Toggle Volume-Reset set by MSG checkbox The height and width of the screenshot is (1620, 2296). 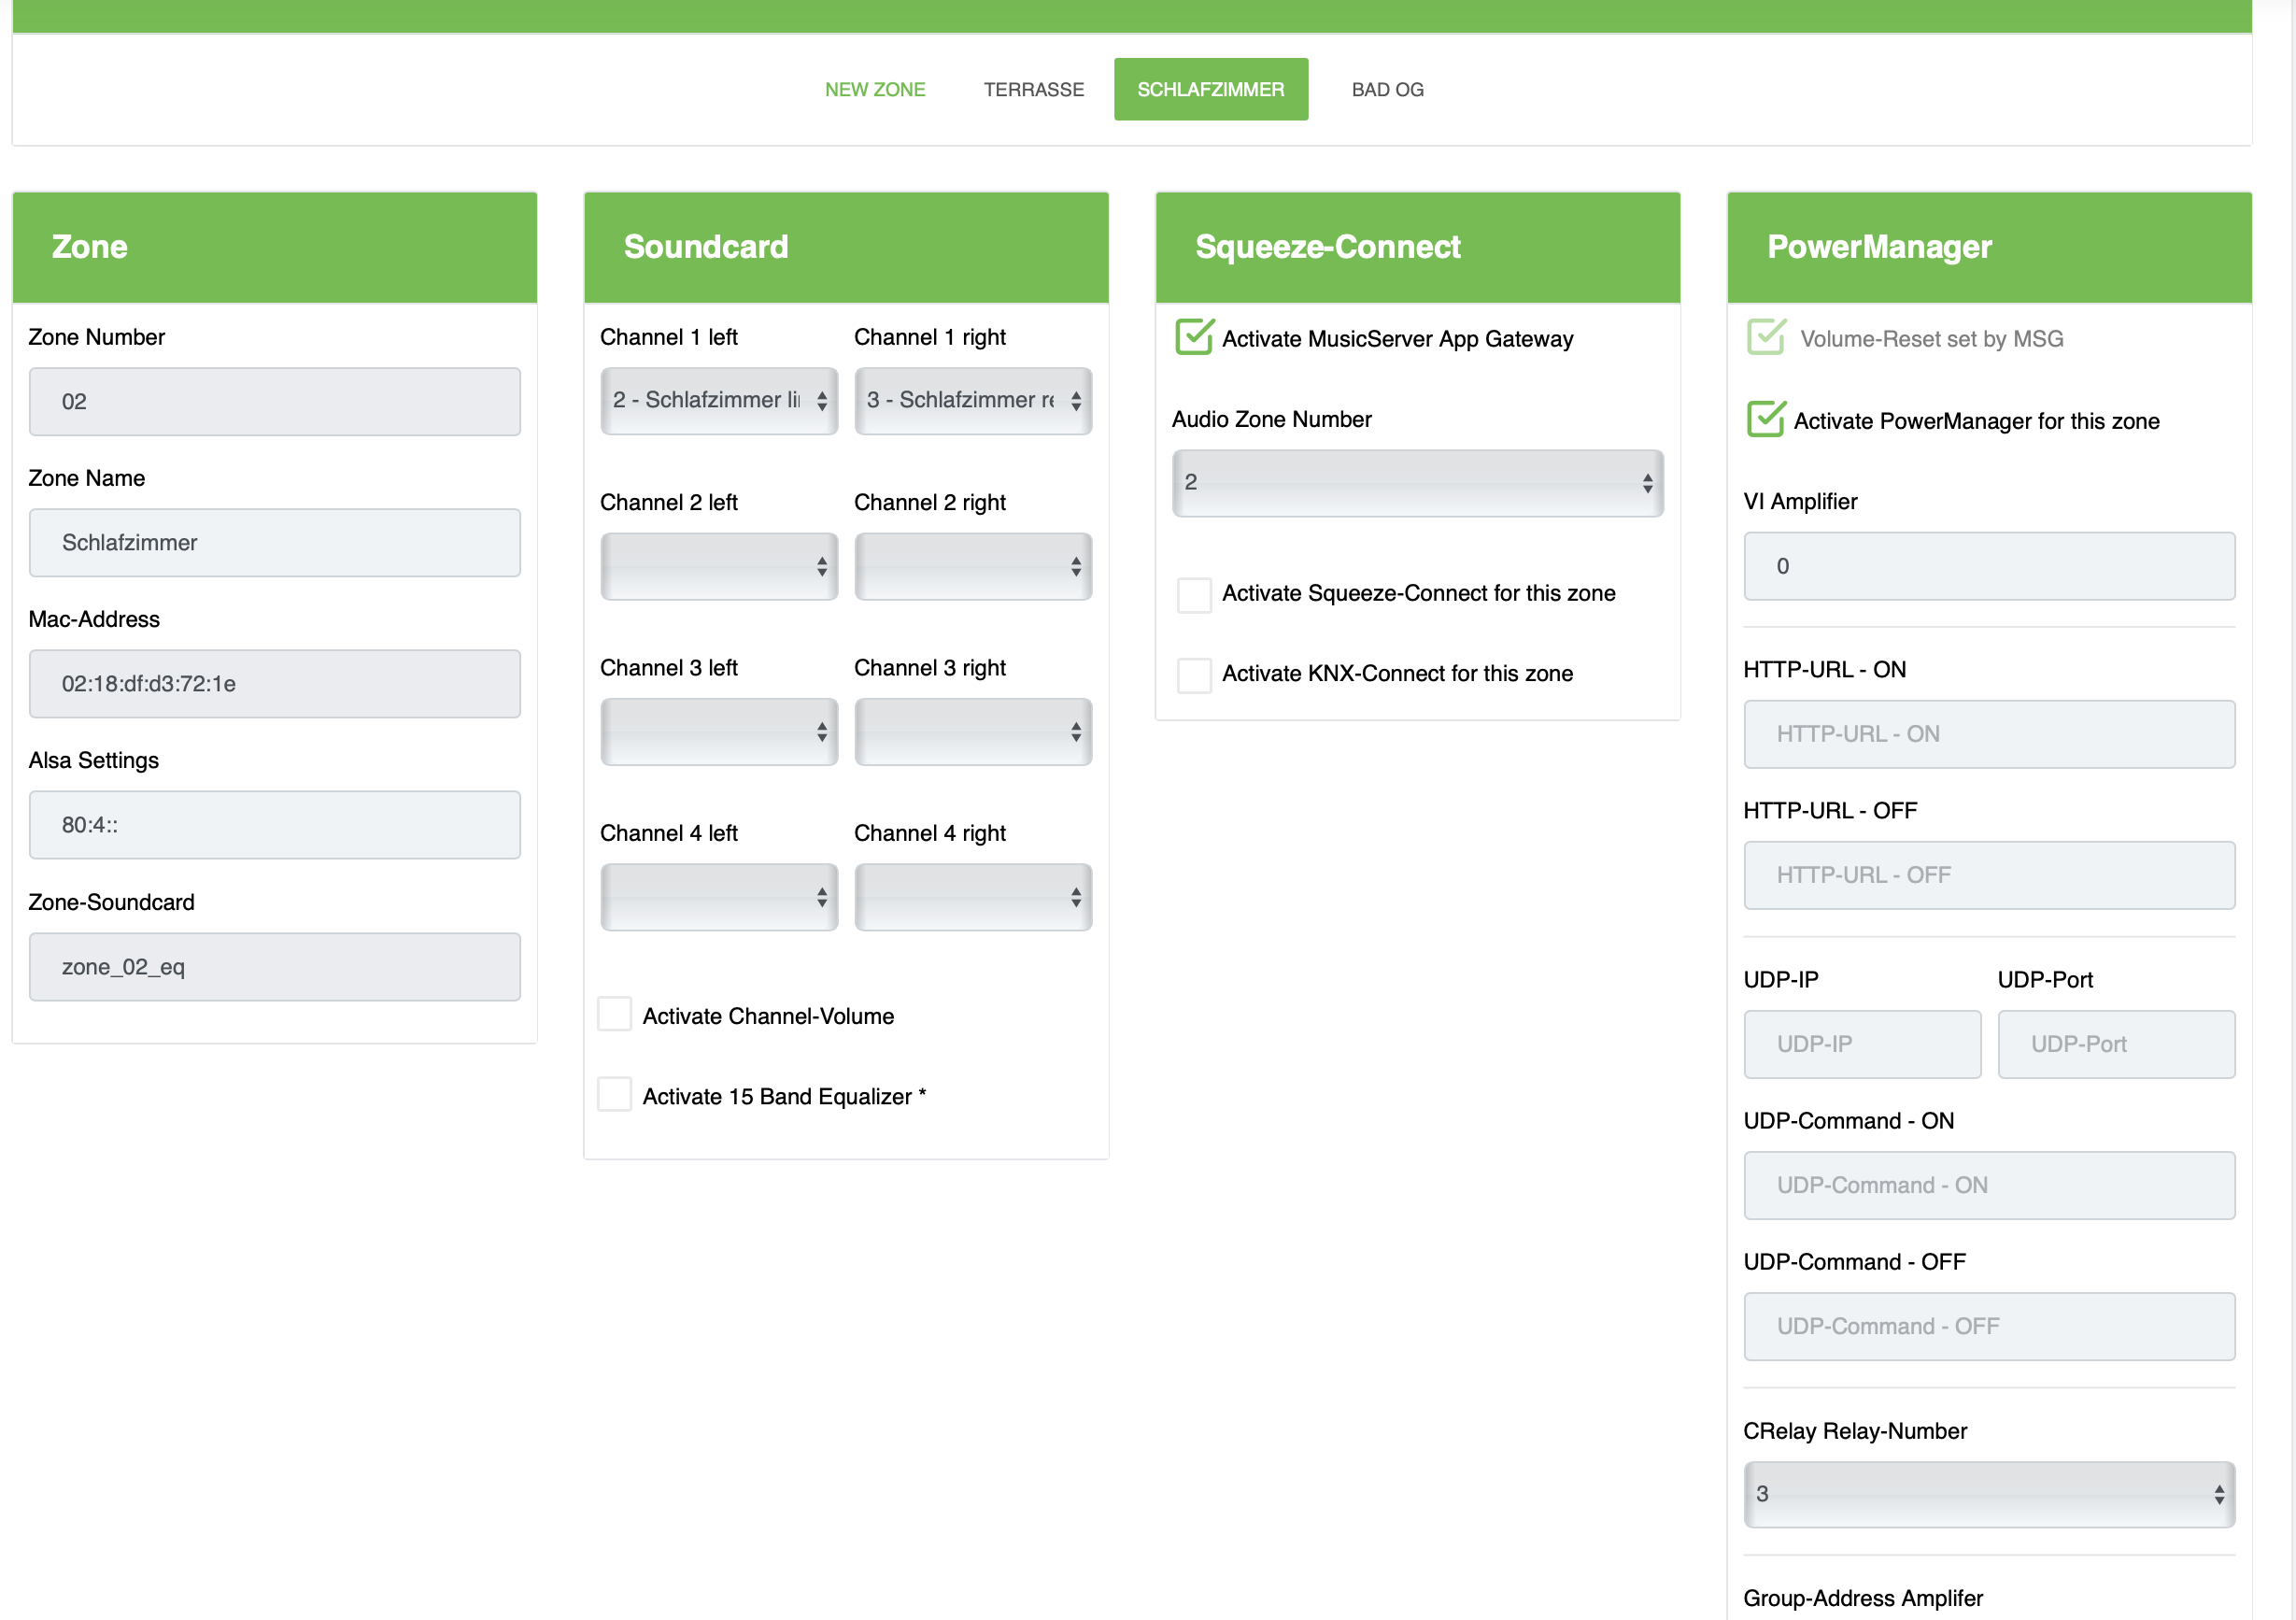1765,338
